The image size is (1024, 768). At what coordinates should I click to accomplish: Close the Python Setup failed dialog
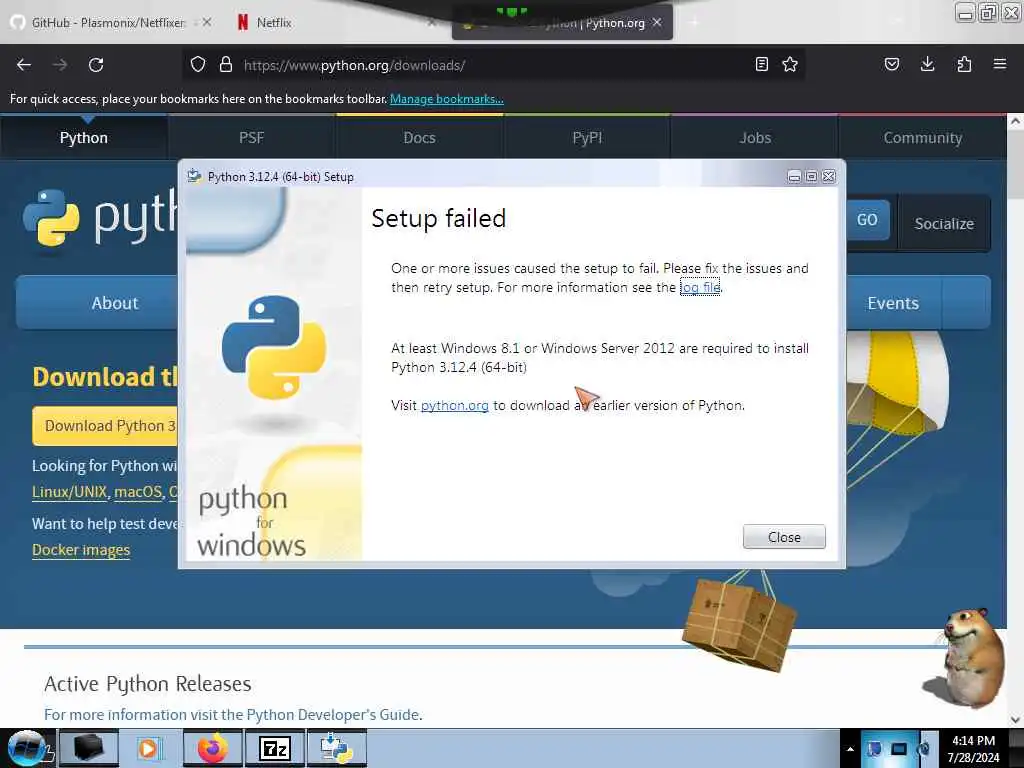tap(784, 537)
